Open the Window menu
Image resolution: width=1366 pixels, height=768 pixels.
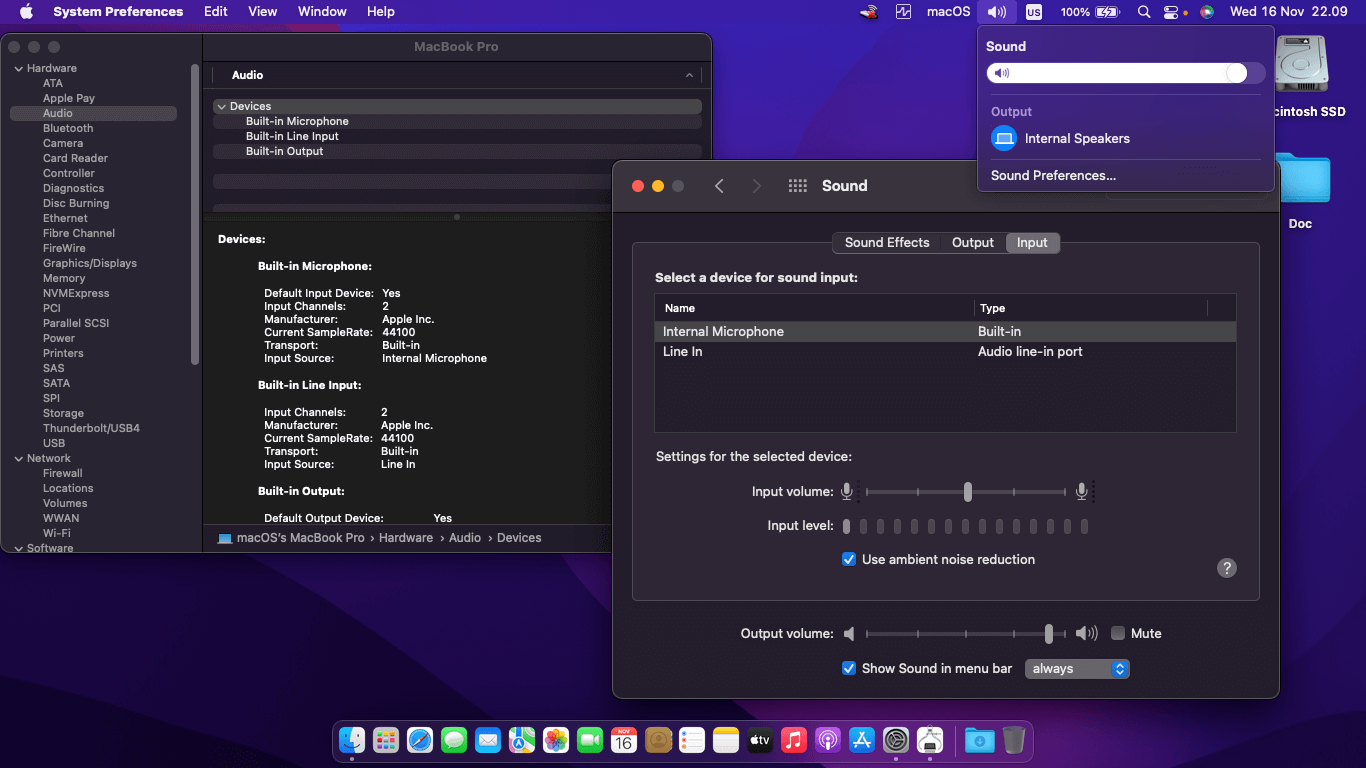click(322, 12)
